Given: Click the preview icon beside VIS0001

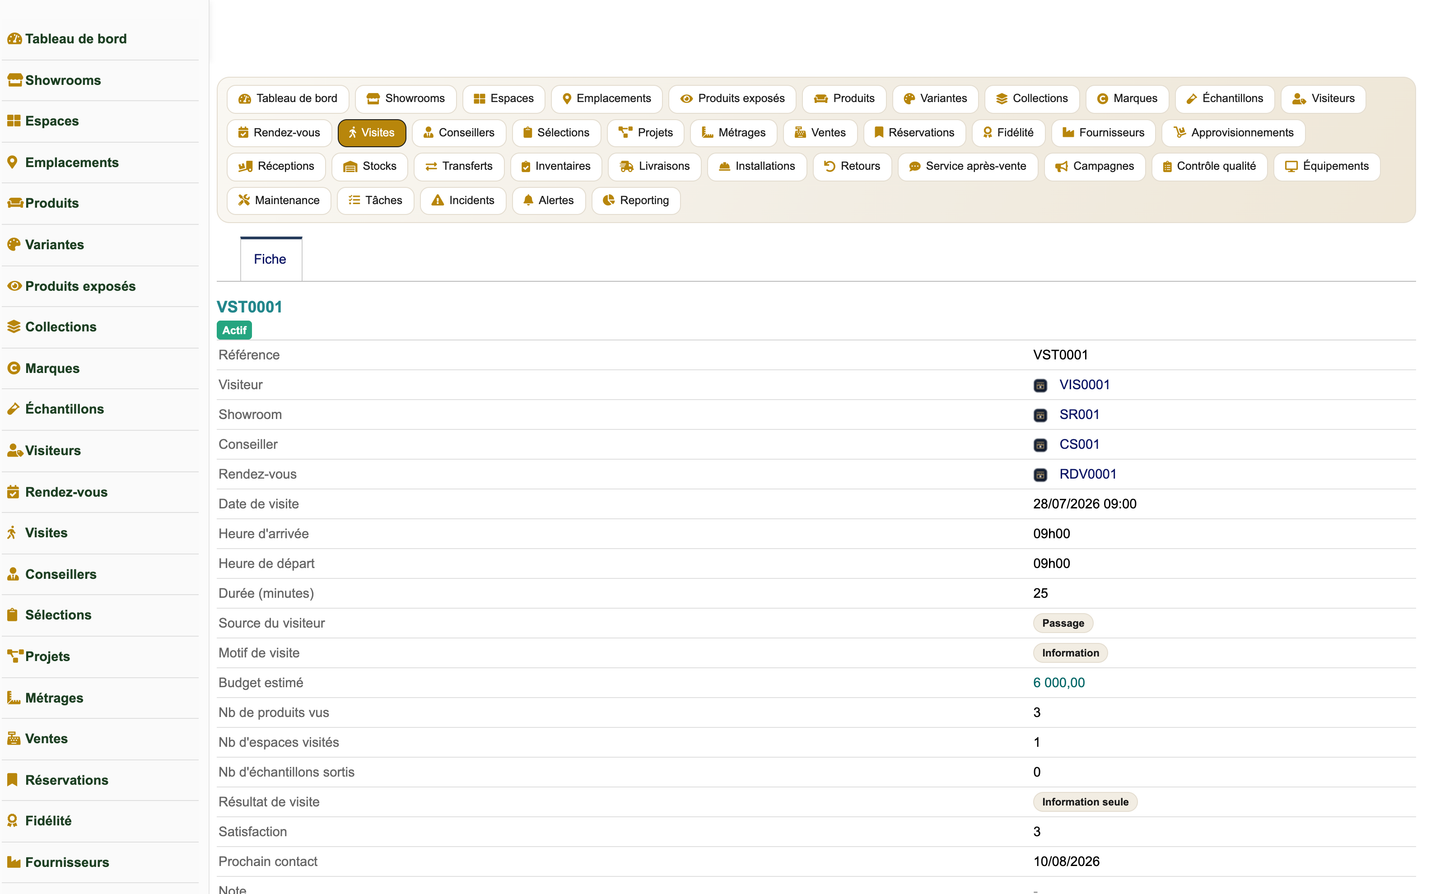Looking at the screenshot, I should pos(1040,385).
